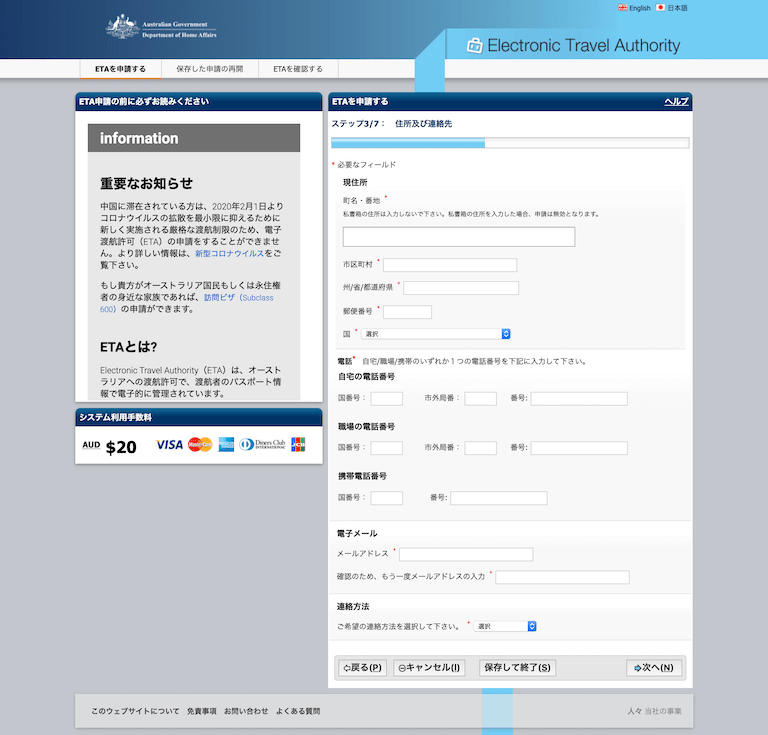This screenshot has height=735, width=768.
Task: Click the Diners Club logo
Action: click(262, 445)
